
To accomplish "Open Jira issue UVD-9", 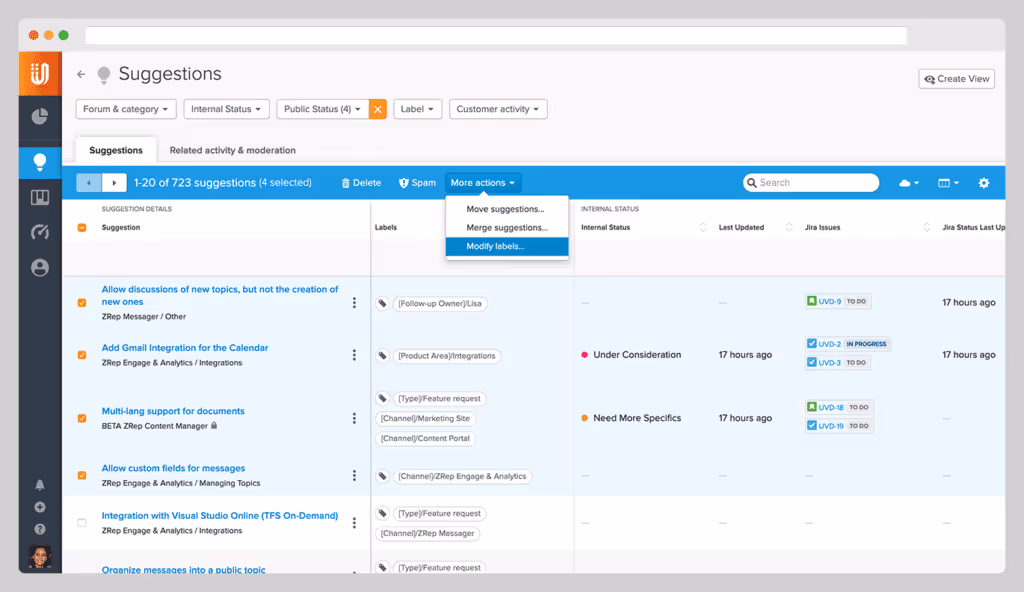I will pyautogui.click(x=829, y=301).
